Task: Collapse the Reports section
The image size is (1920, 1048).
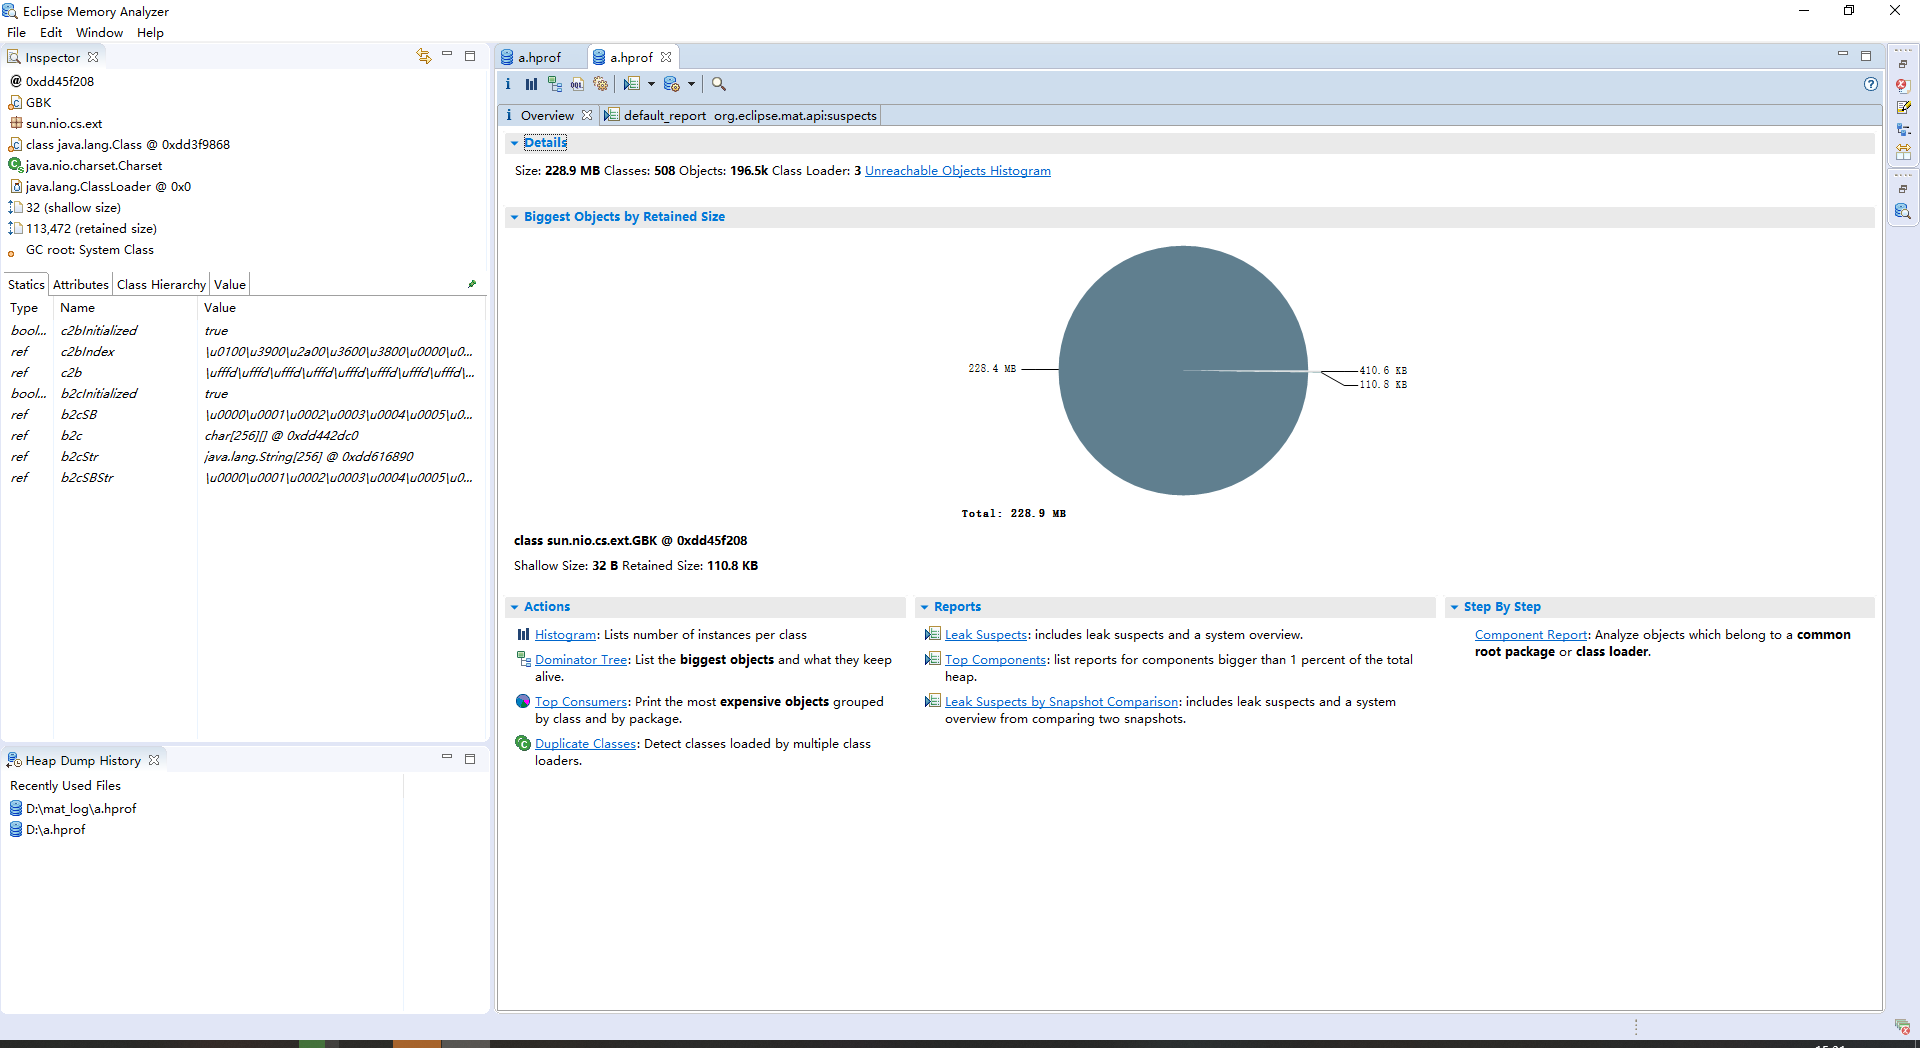Action: click(x=925, y=607)
